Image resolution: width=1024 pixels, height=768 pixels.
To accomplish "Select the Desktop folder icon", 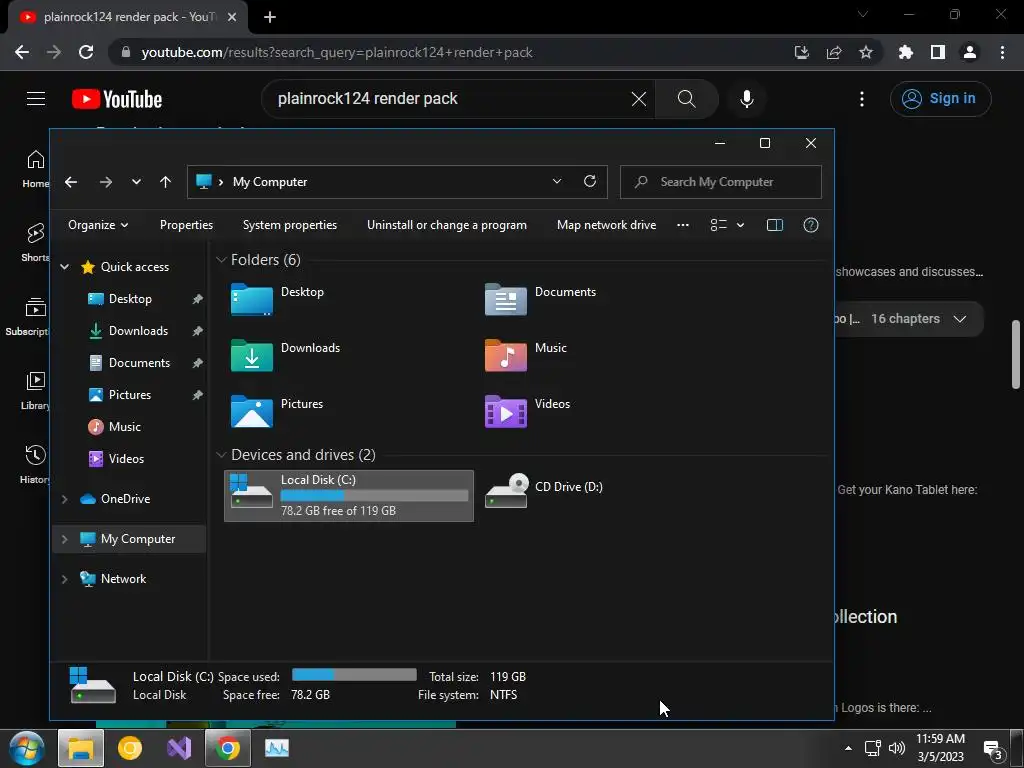I will point(251,299).
